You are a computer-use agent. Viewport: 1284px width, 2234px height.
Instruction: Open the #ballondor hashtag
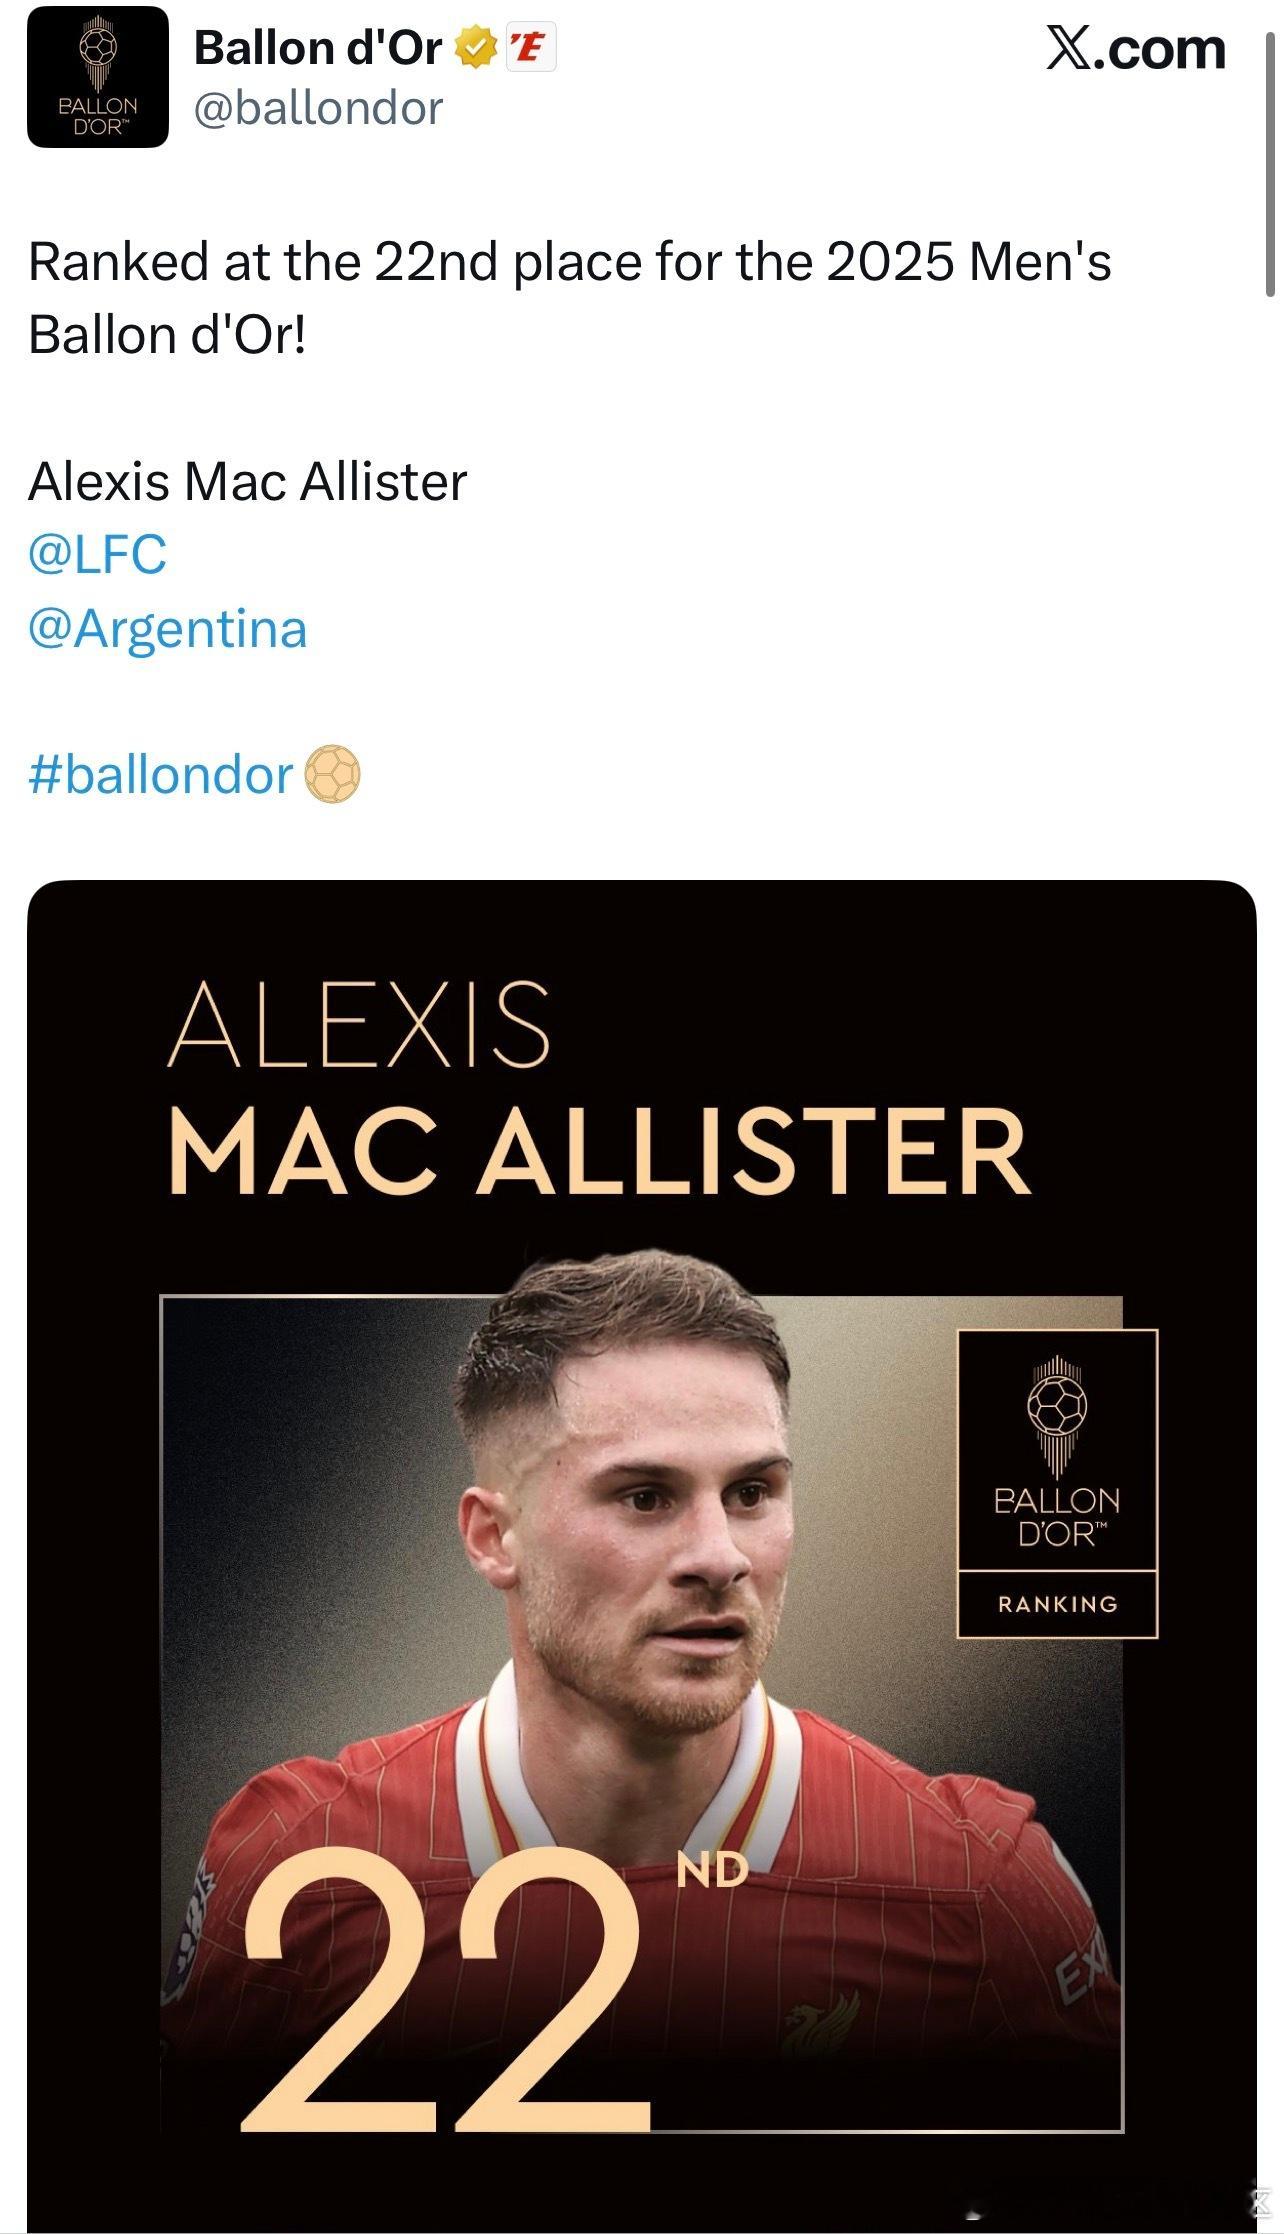click(x=161, y=775)
